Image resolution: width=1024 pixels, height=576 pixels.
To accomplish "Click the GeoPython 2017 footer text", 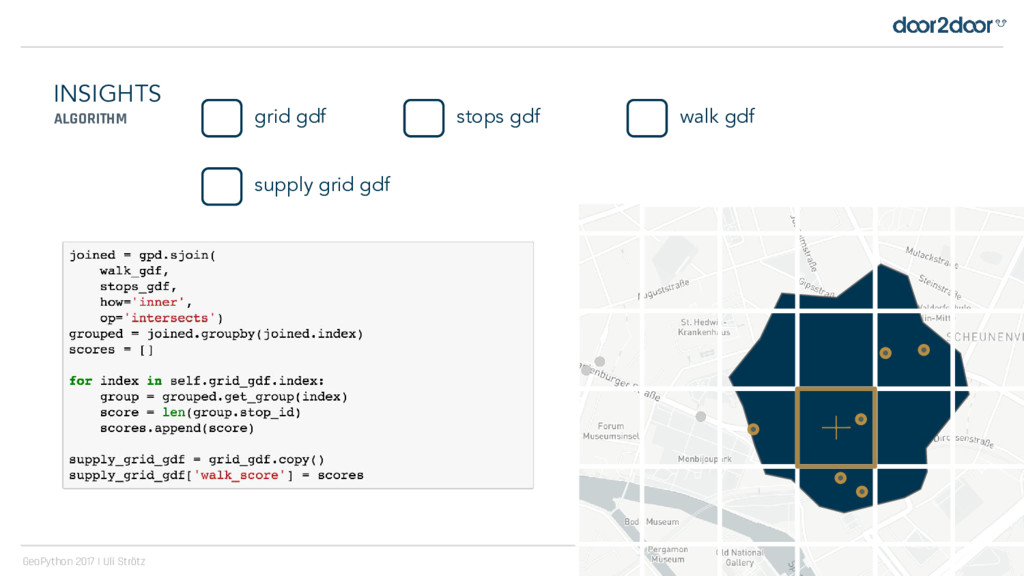I will (x=84, y=561).
